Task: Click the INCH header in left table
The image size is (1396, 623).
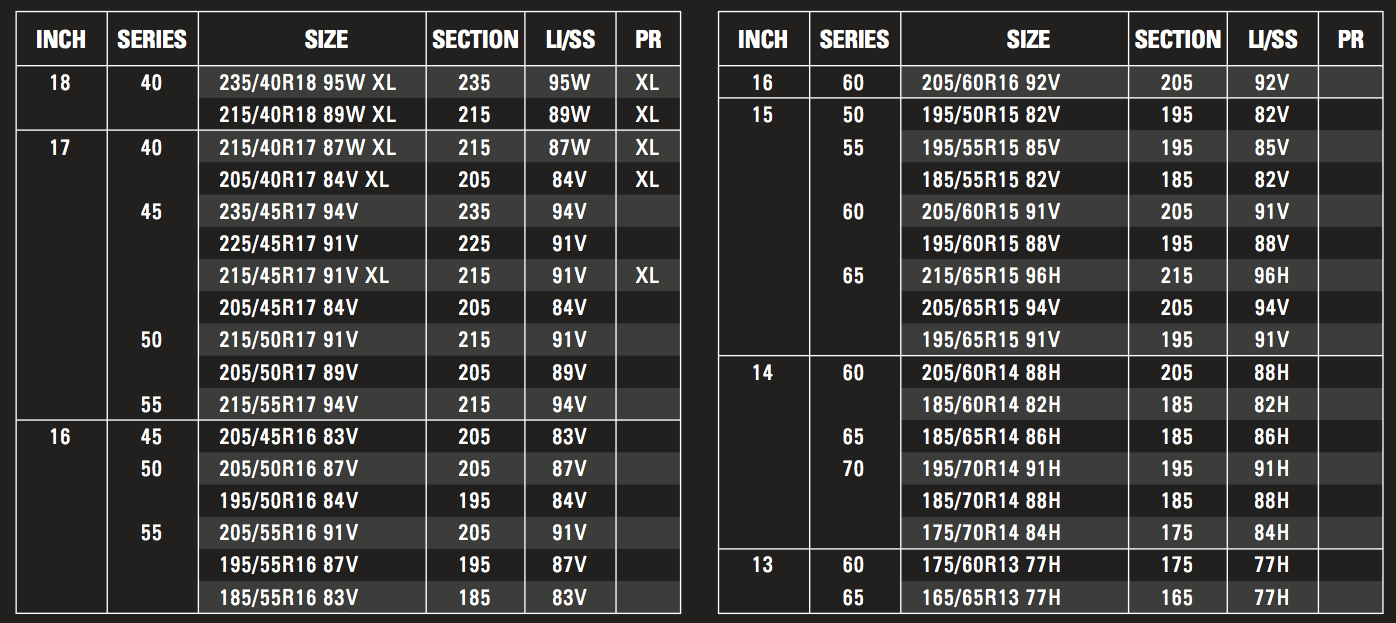Action: point(61,39)
